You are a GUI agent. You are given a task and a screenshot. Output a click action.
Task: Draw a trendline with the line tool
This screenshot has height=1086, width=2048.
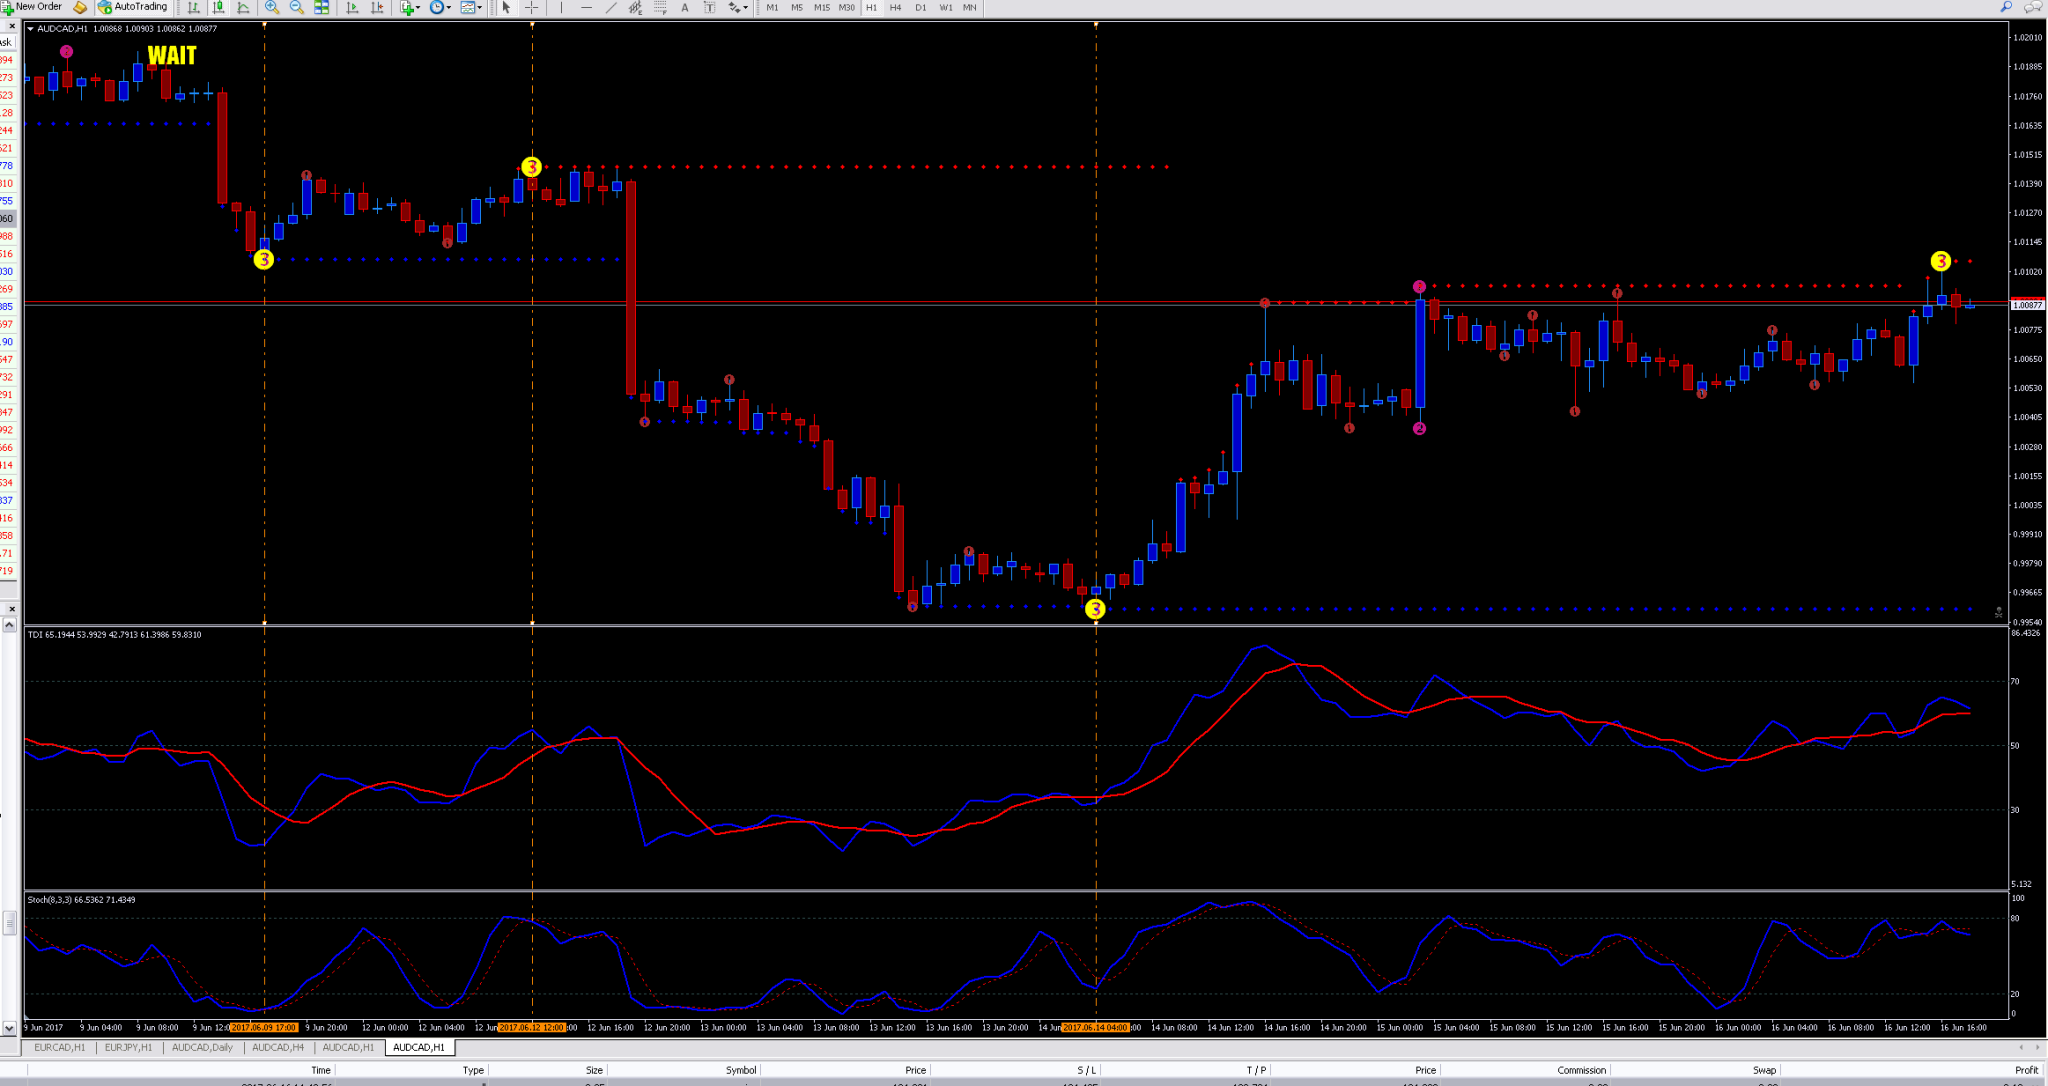611,7
